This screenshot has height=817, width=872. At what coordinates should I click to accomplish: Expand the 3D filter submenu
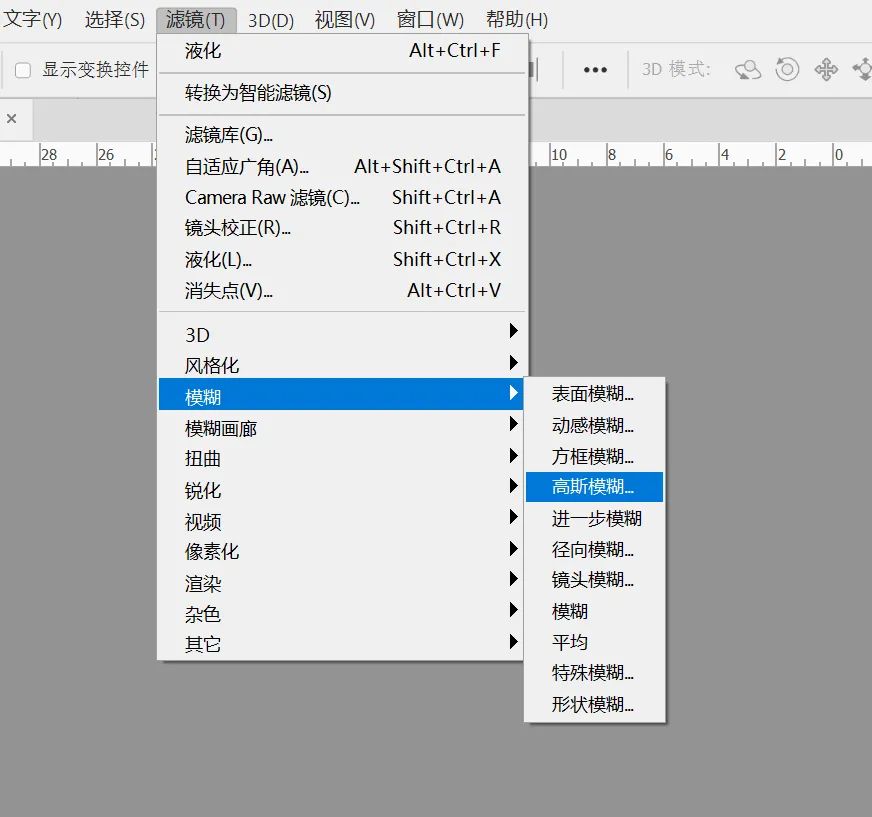click(x=341, y=335)
